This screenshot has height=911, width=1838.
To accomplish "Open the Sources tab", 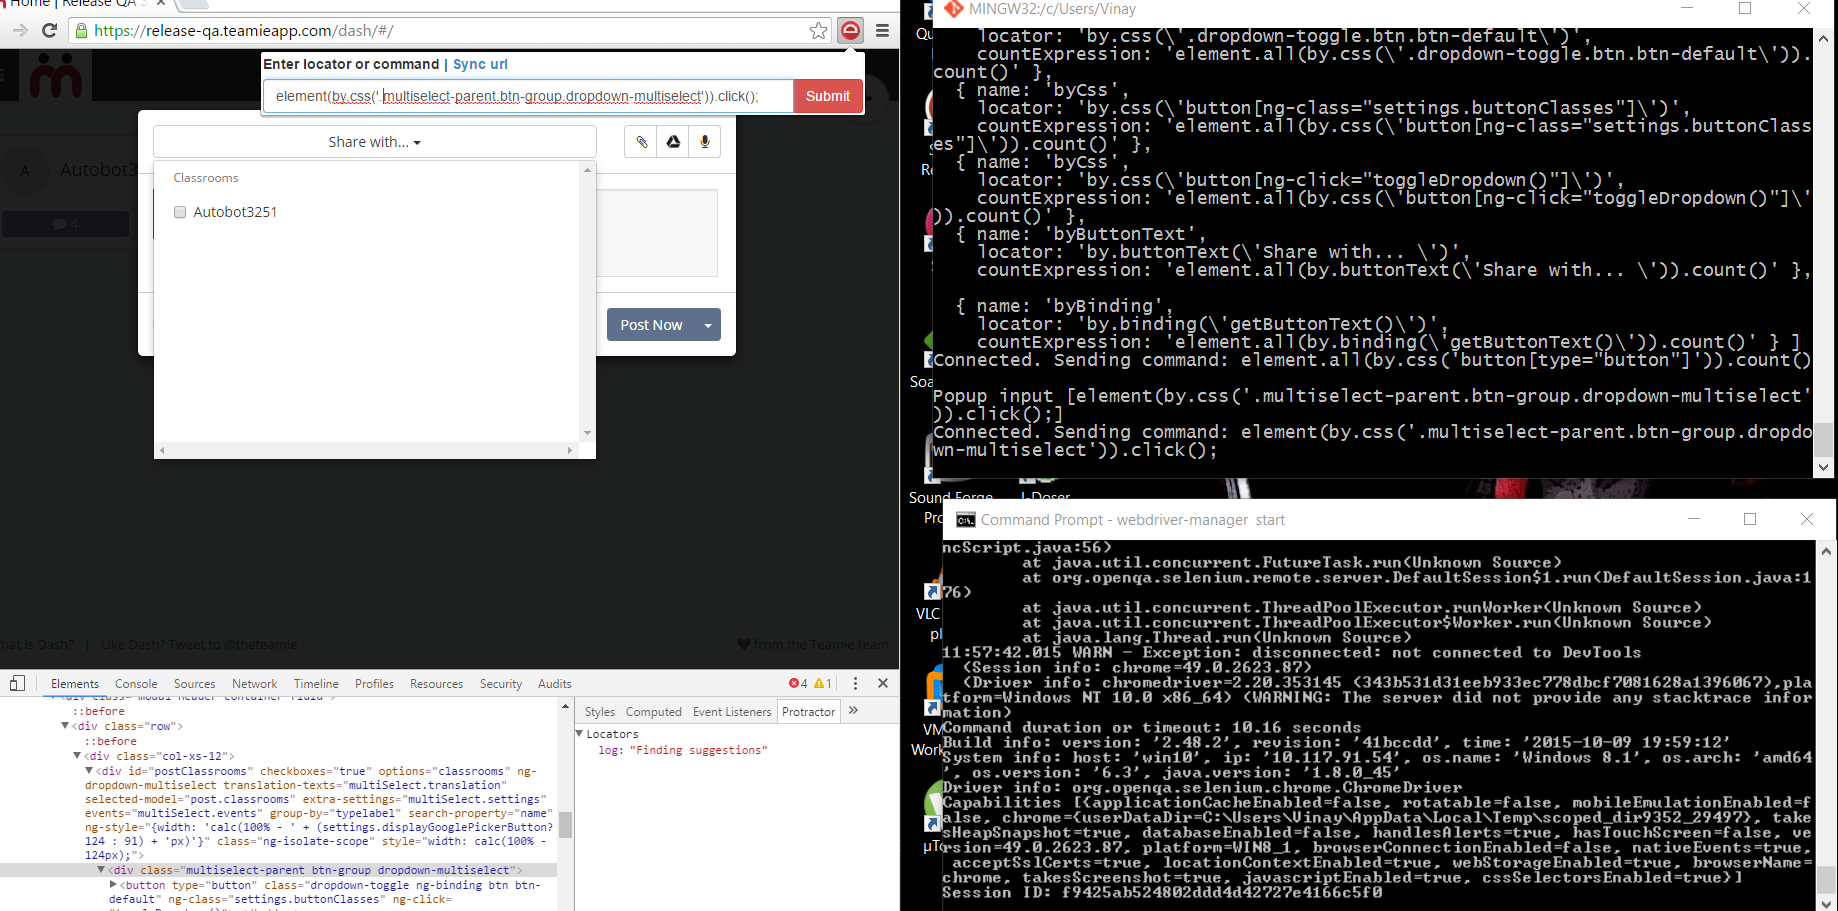I will coord(194,684).
